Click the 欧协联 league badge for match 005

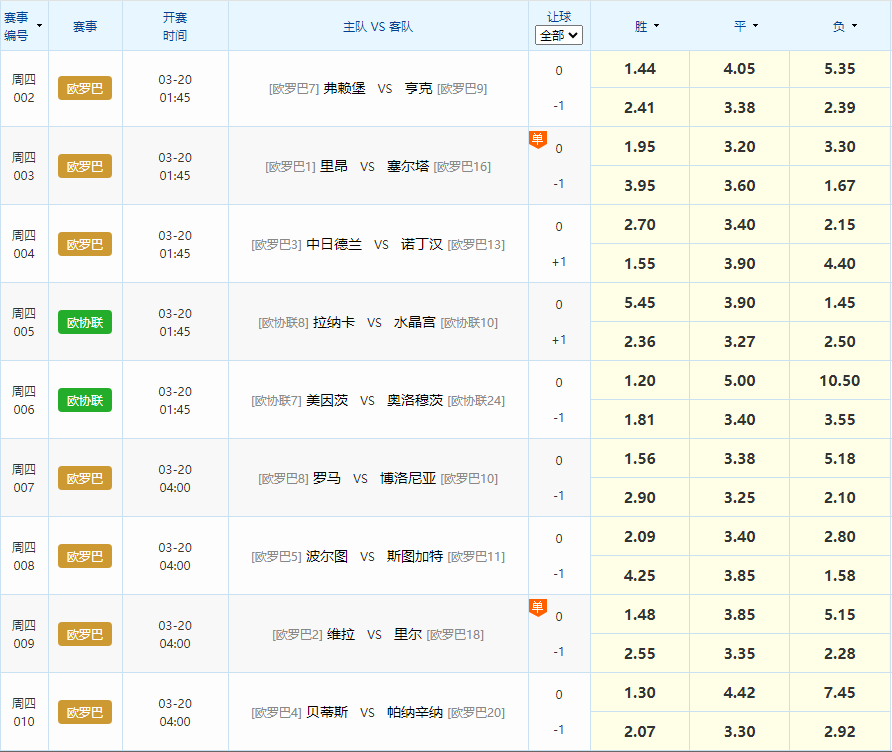tap(85, 322)
